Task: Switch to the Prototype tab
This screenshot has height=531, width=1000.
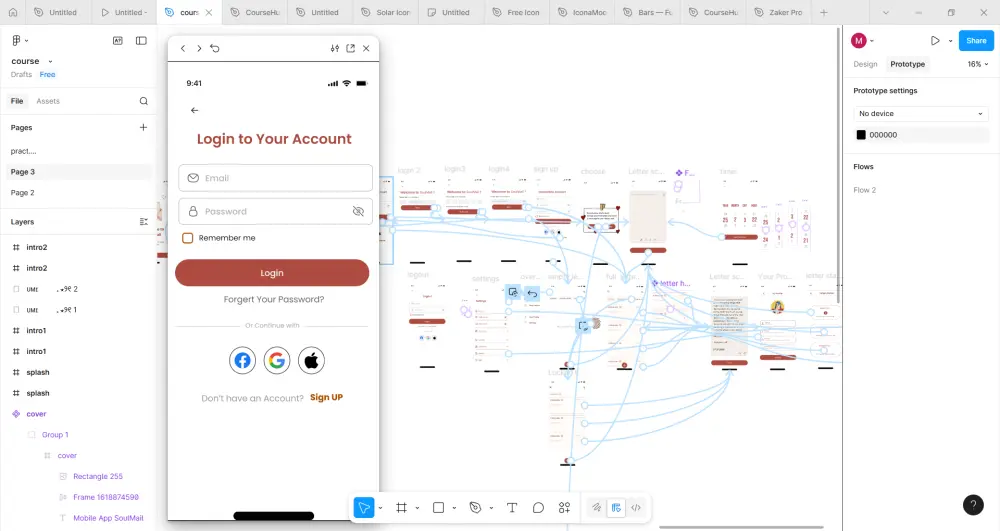Action: pos(908,64)
